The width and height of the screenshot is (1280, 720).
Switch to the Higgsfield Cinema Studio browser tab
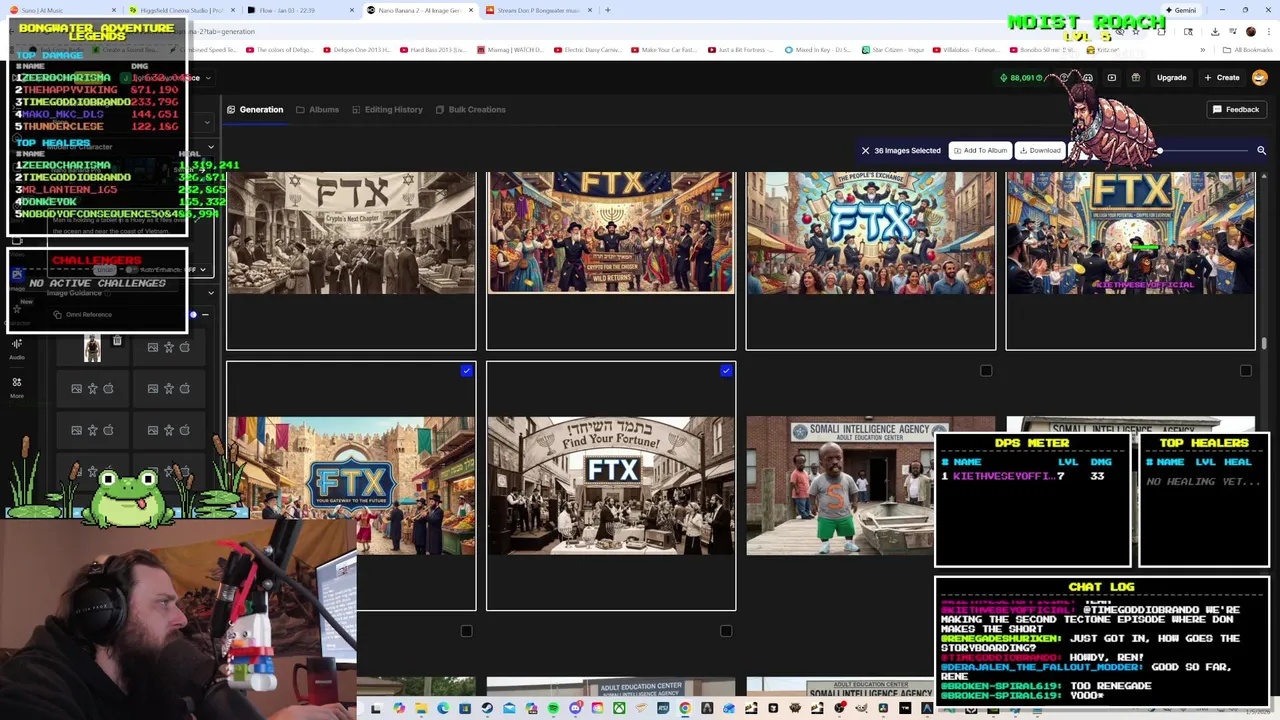183,10
